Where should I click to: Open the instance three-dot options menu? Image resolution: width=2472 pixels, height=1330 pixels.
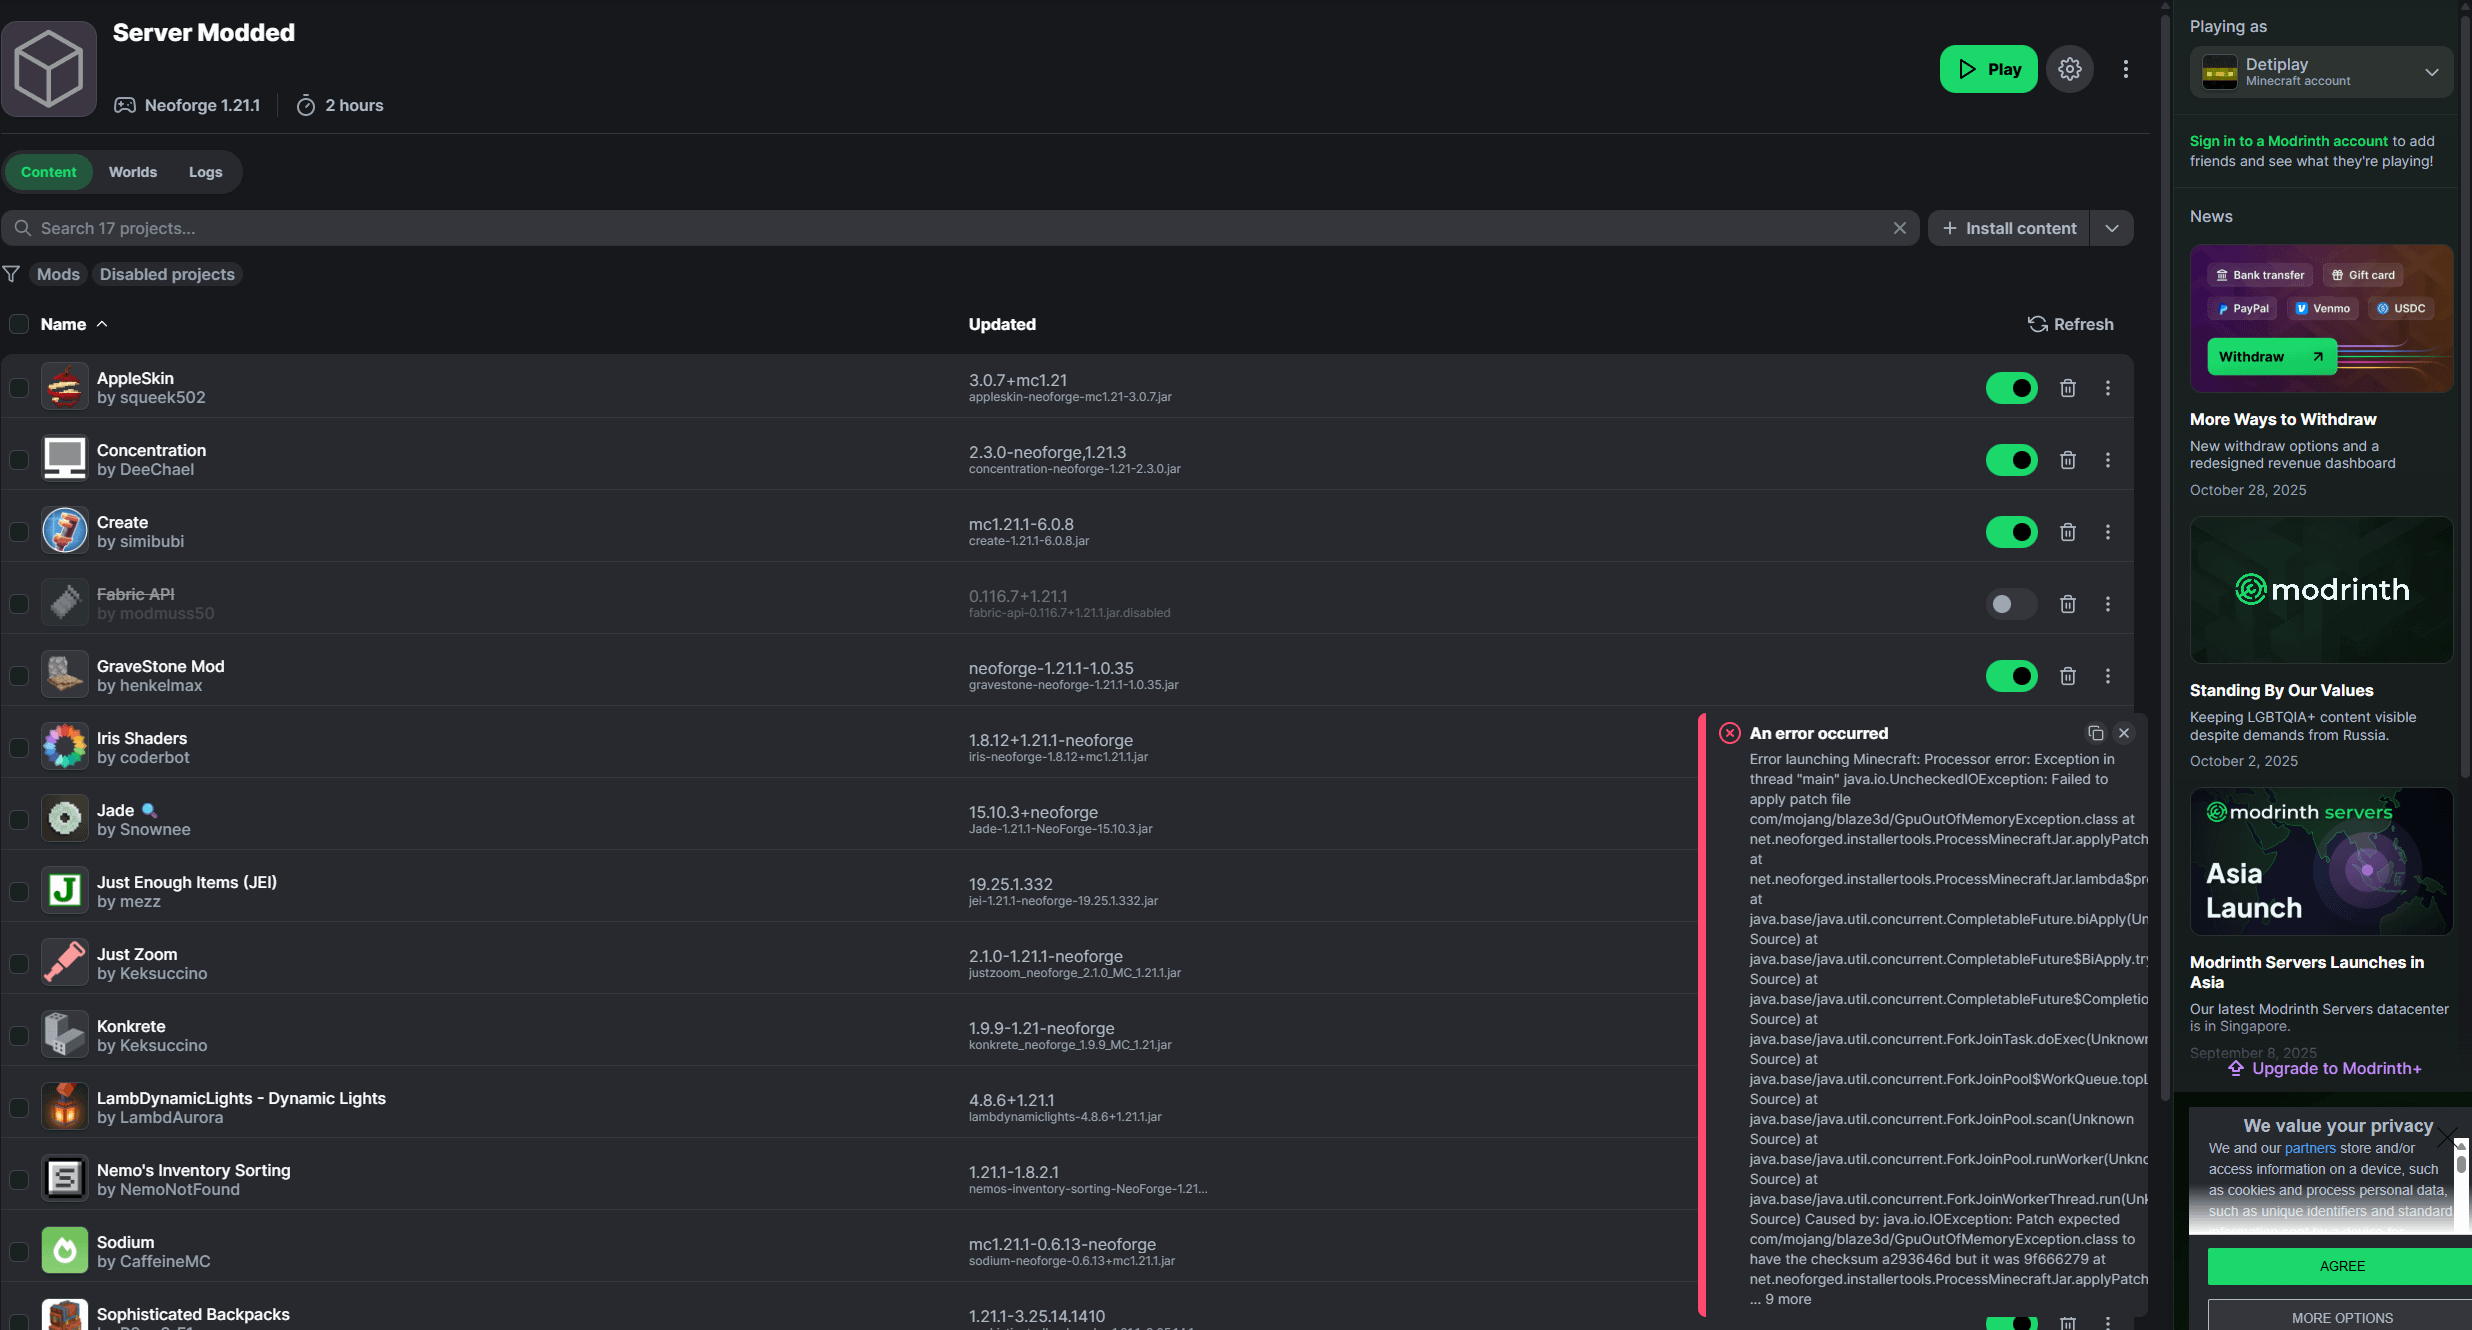coord(2125,69)
